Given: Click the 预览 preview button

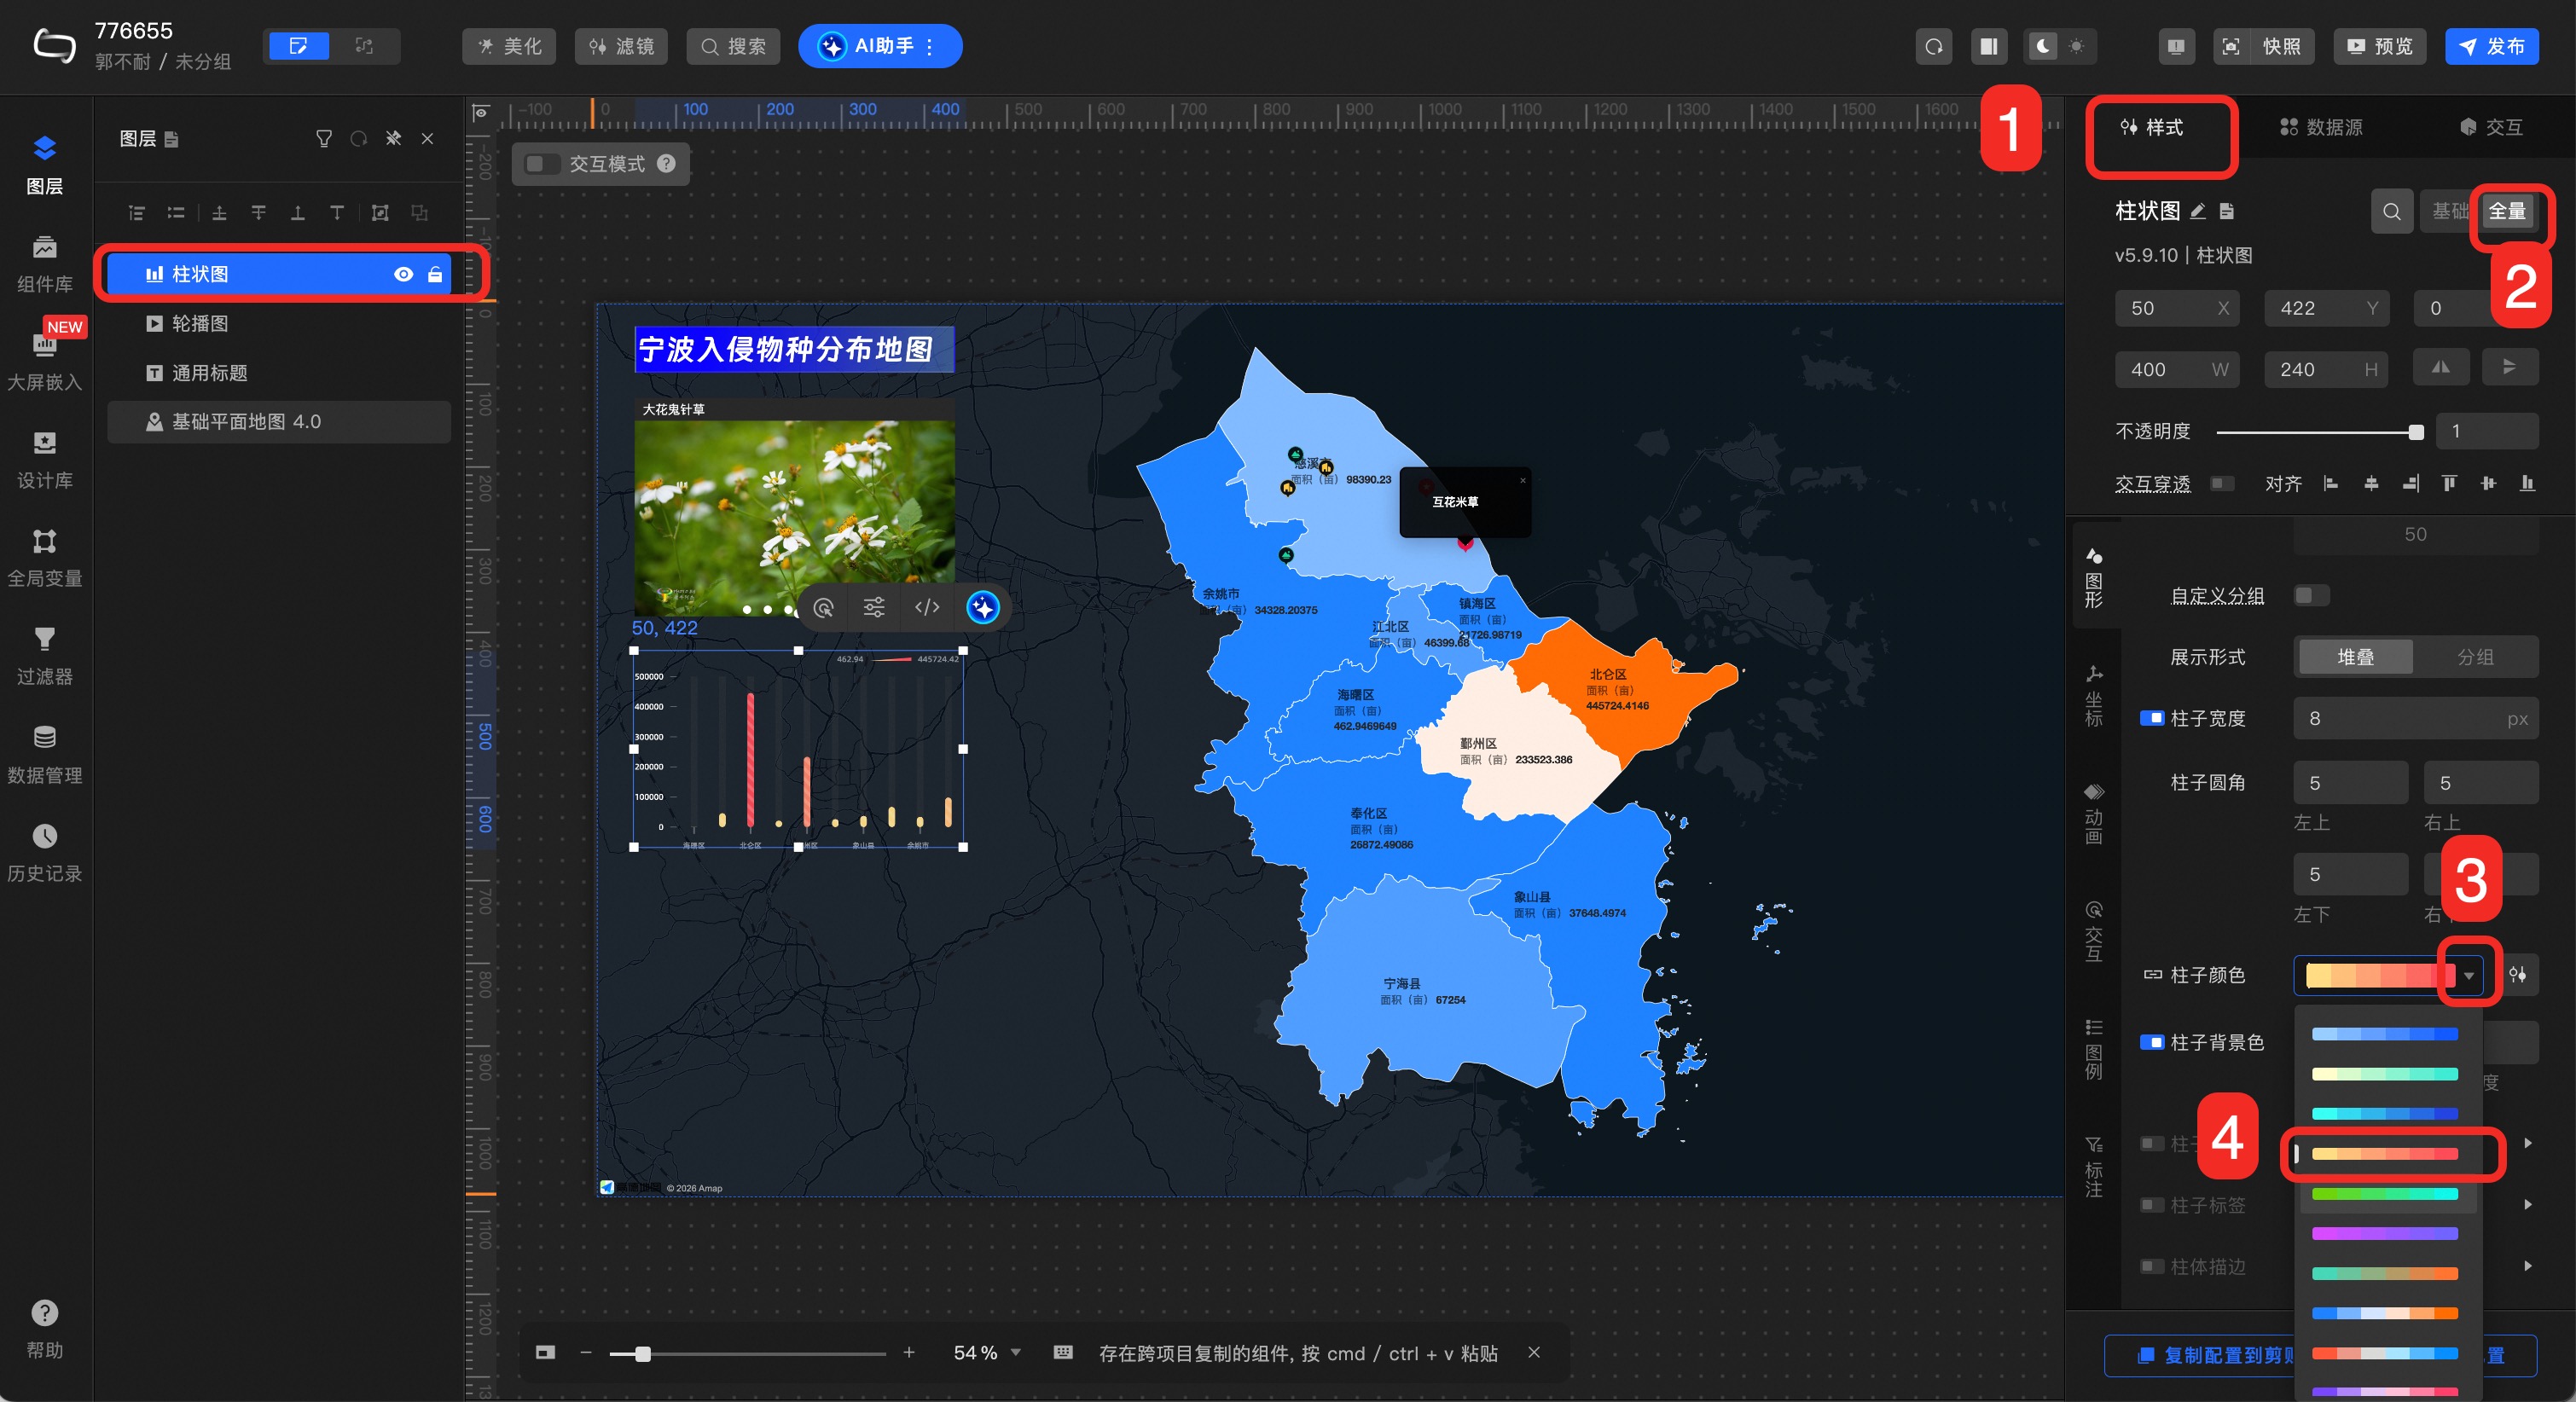Looking at the screenshot, I should click(2379, 46).
